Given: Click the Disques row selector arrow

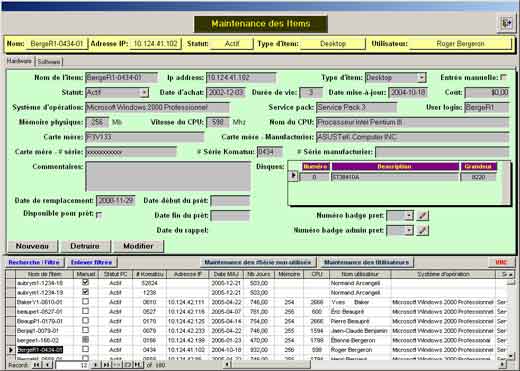Looking at the screenshot, I should pos(293,175).
